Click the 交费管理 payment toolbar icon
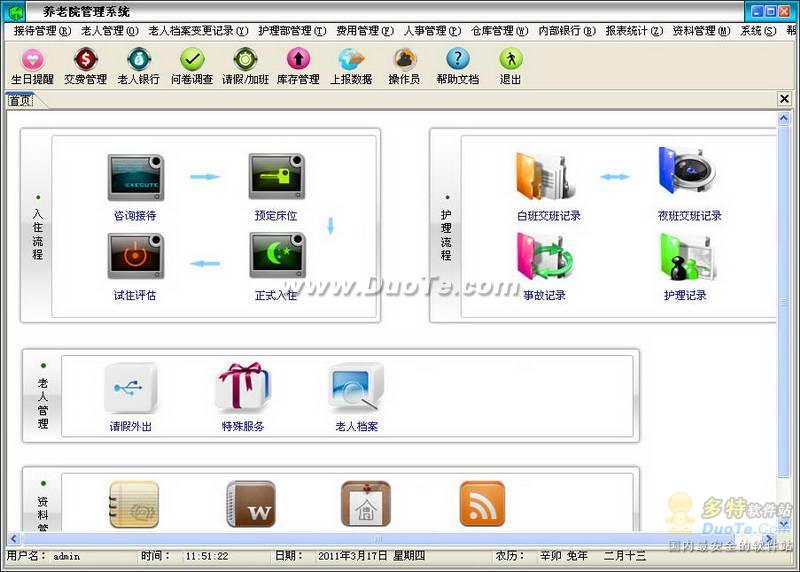 (x=85, y=64)
